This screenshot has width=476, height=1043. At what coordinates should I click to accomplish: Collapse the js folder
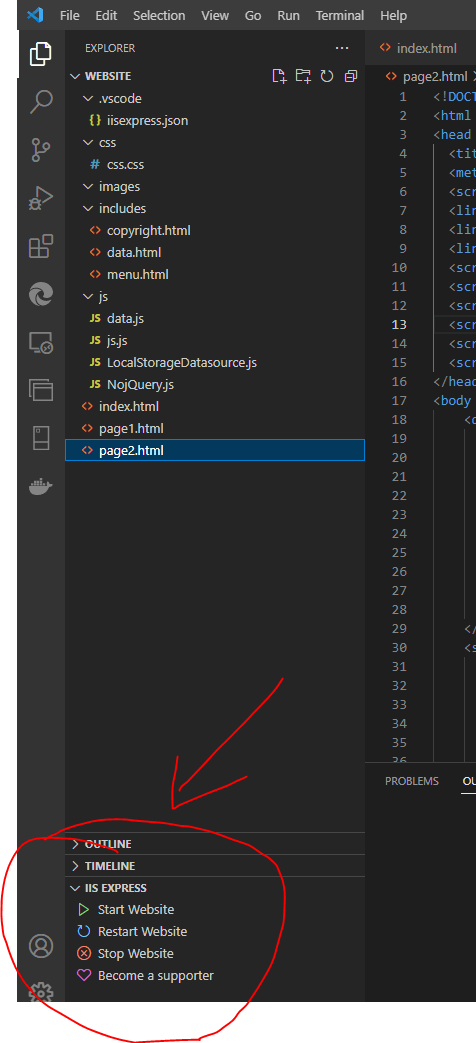click(88, 297)
